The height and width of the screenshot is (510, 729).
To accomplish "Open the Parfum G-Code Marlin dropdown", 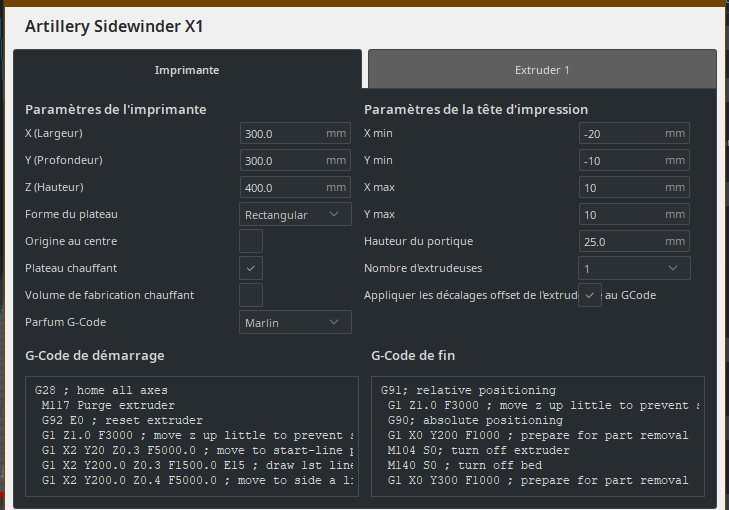I will pos(295,322).
